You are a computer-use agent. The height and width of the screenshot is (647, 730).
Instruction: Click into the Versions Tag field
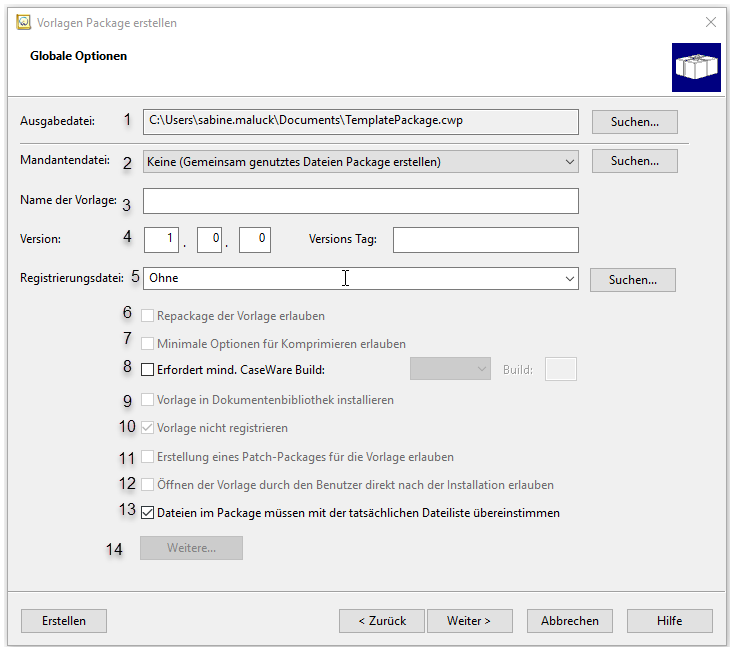click(x=486, y=240)
